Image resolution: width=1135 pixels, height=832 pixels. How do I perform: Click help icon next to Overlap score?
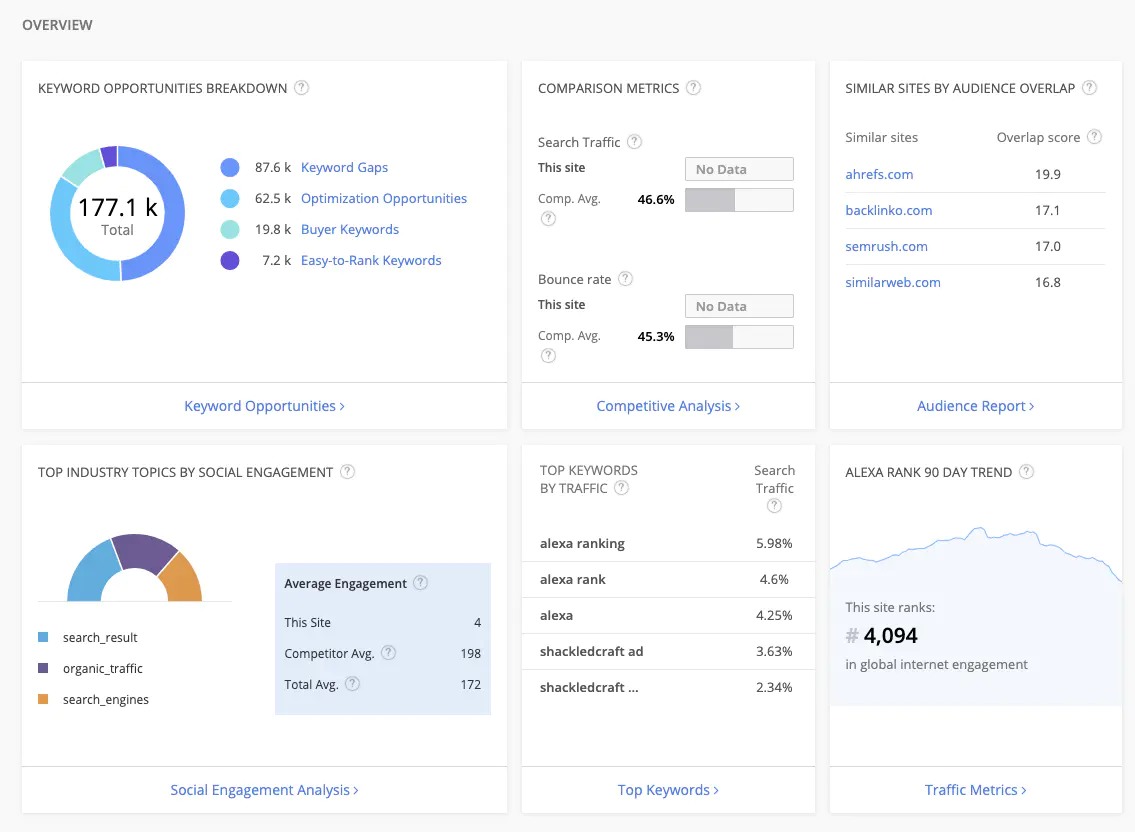click(1094, 137)
